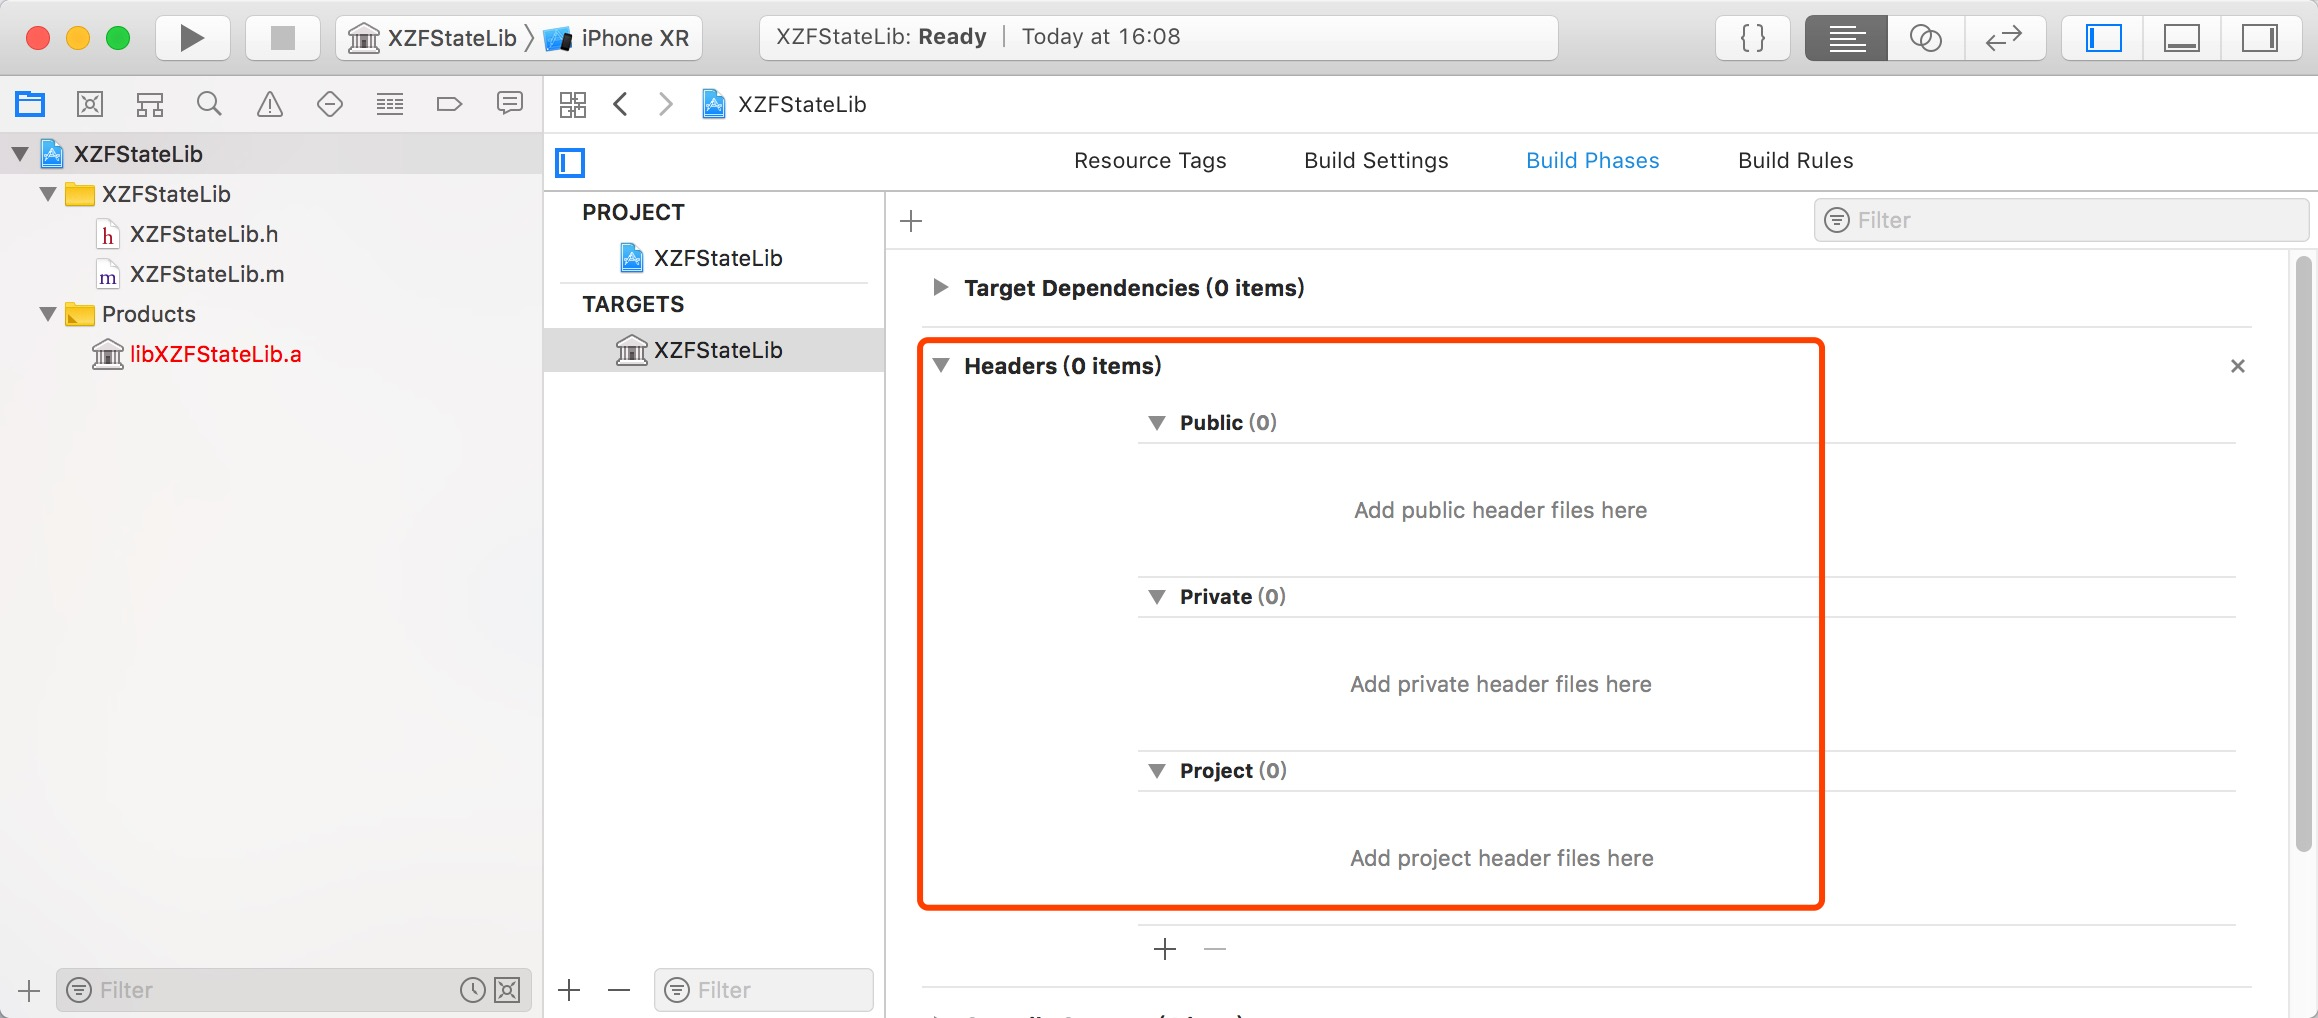Show the Inspectors right panel
Image resolution: width=2318 pixels, height=1018 pixels.
coord(2260,38)
